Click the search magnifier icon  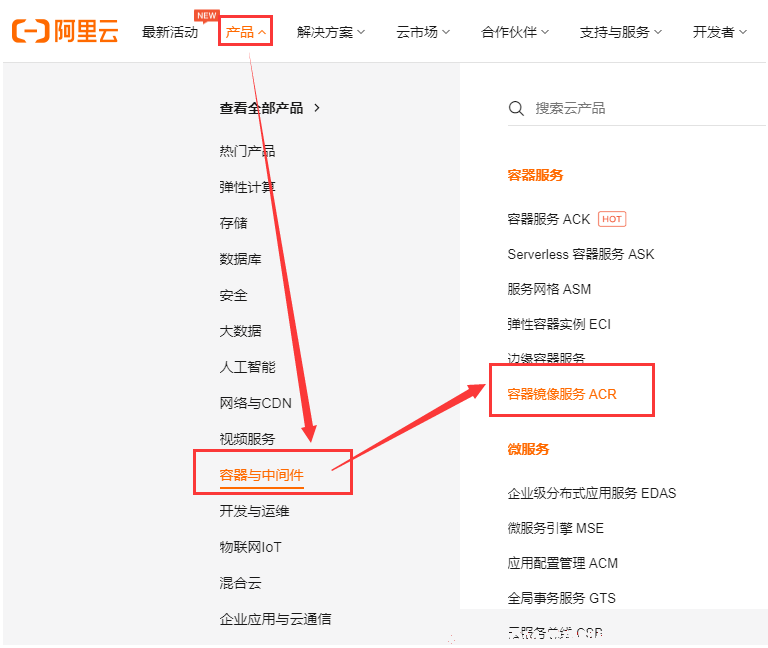516,108
